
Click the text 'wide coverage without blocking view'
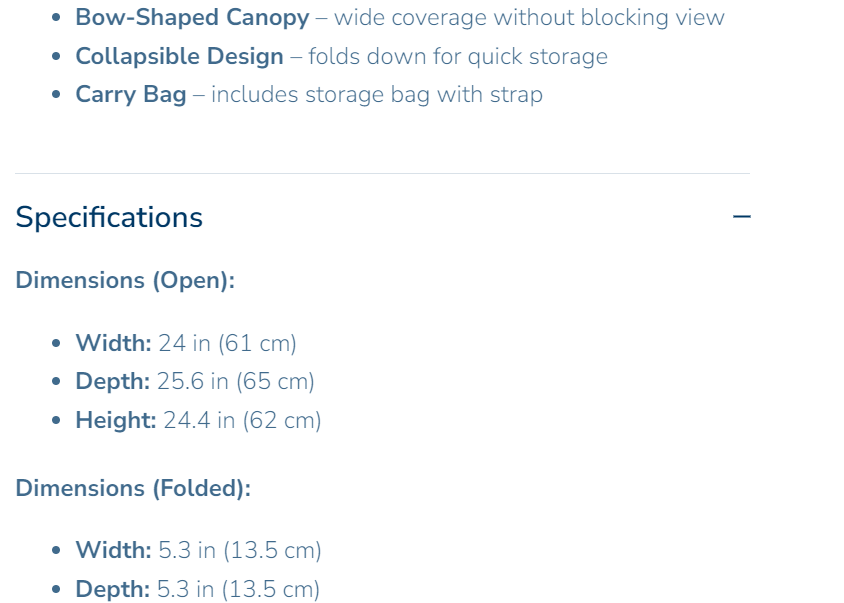pyautogui.click(x=529, y=17)
